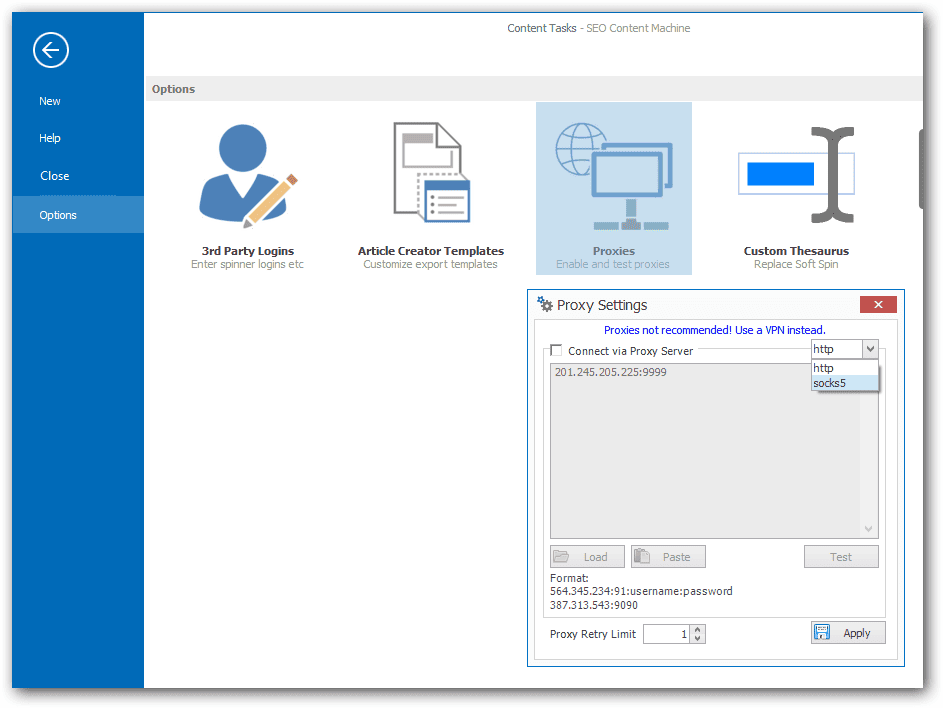This screenshot has width=943, height=708.
Task: Select the Help menu item
Action: (x=50, y=138)
